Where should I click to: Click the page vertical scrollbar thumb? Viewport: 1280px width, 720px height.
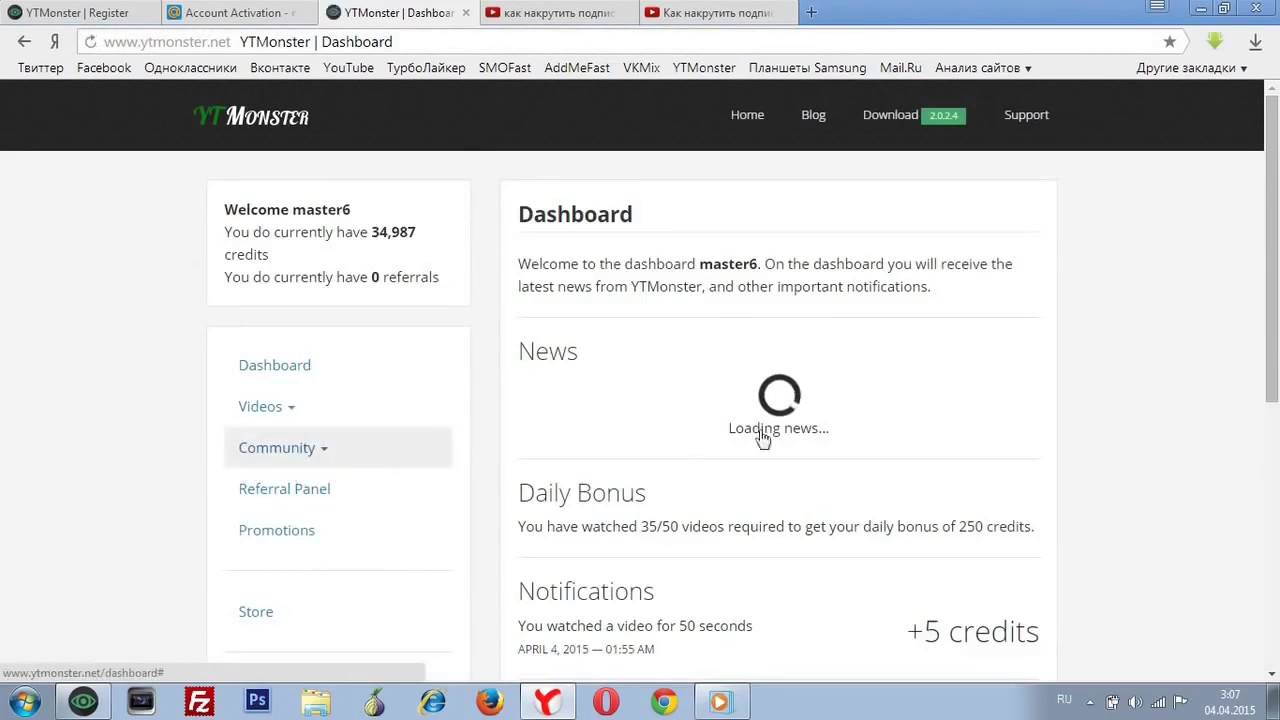click(1272, 250)
